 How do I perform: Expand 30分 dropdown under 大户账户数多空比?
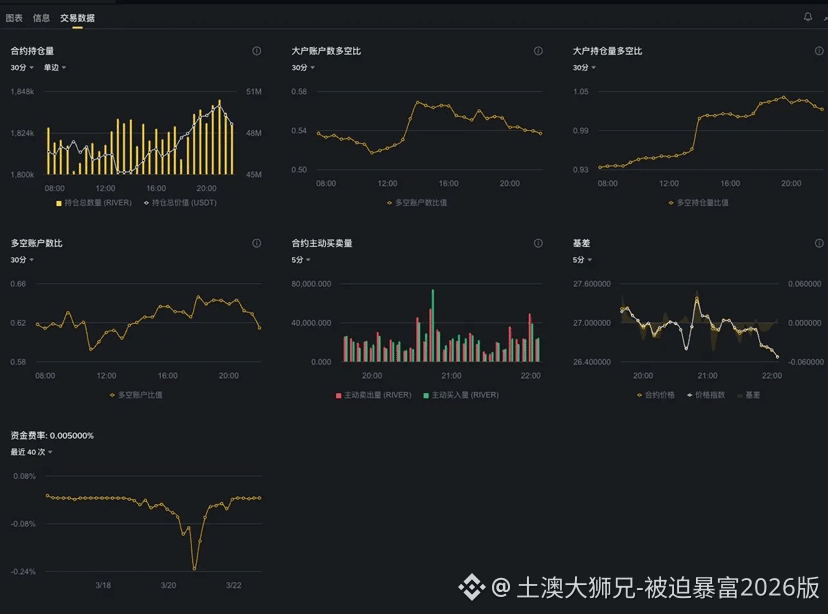[x=303, y=68]
